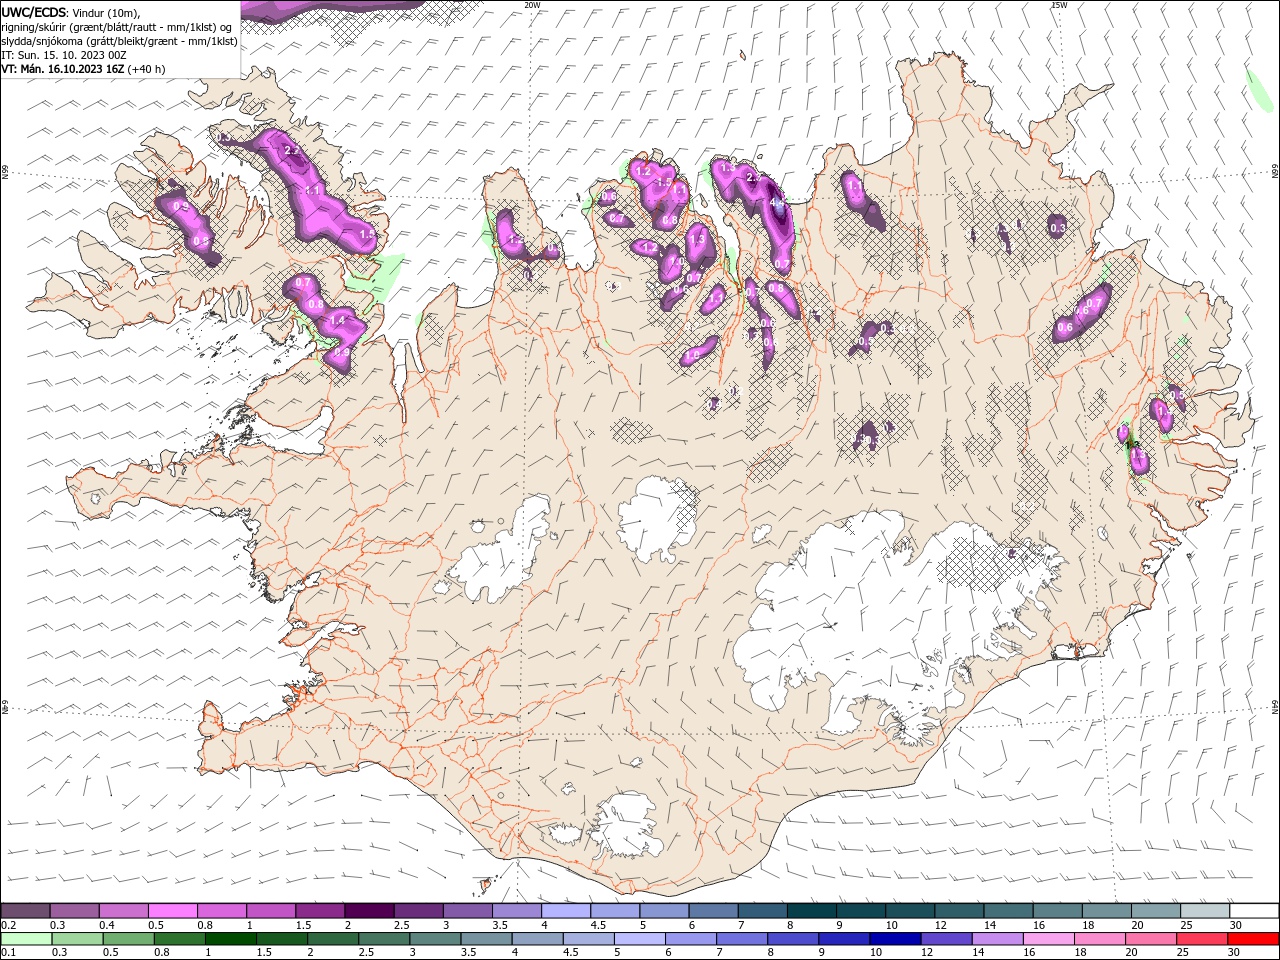Select the 14 lilac swatch in the rain legend

997,939
